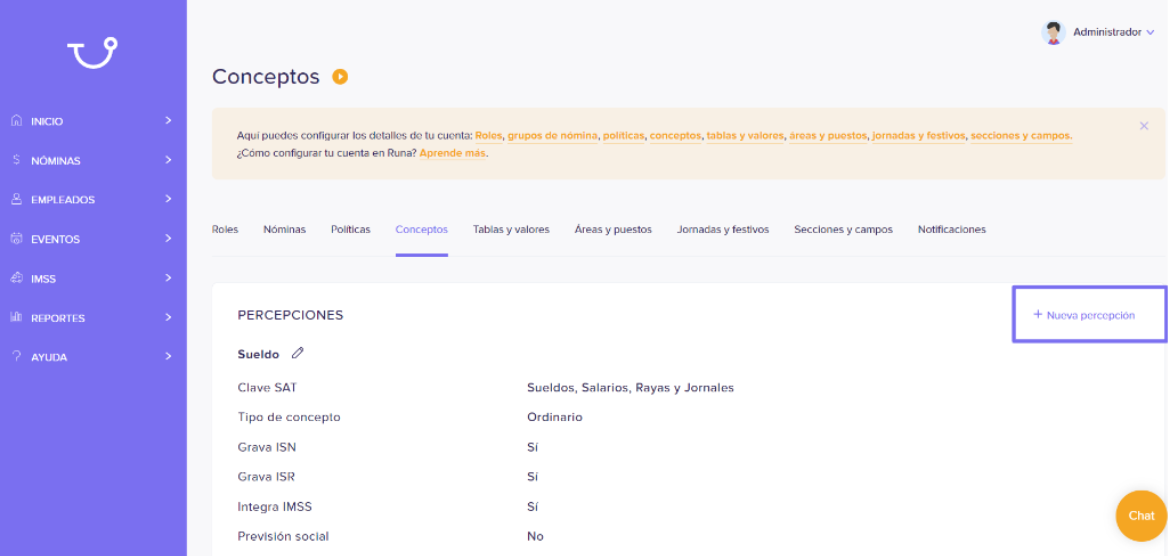Click the chart icon beside REPORTES
Image resolution: width=1176 pixels, height=556 pixels.
pyautogui.click(x=16, y=317)
